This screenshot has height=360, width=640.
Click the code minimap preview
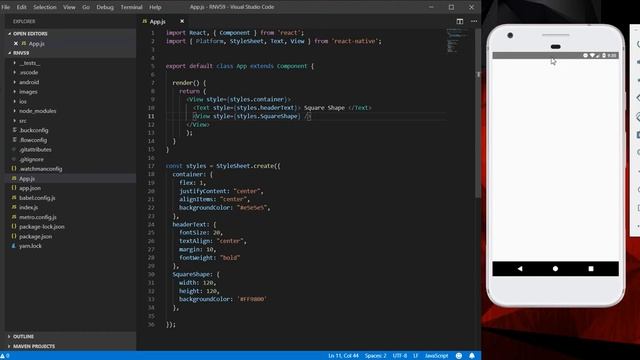tap(456, 41)
